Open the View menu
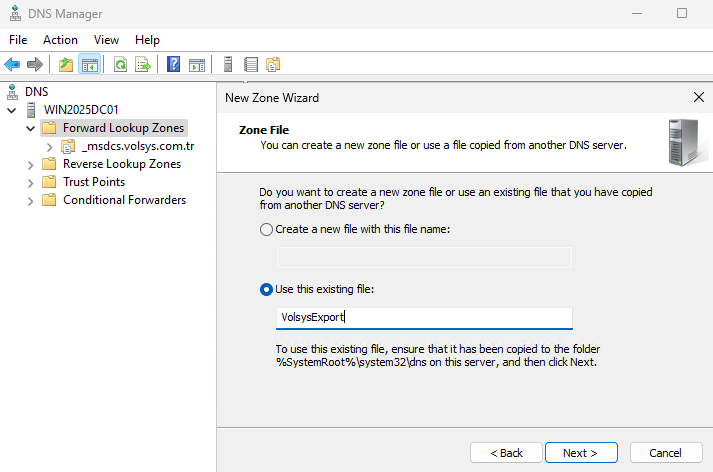The image size is (713, 472). pos(106,40)
